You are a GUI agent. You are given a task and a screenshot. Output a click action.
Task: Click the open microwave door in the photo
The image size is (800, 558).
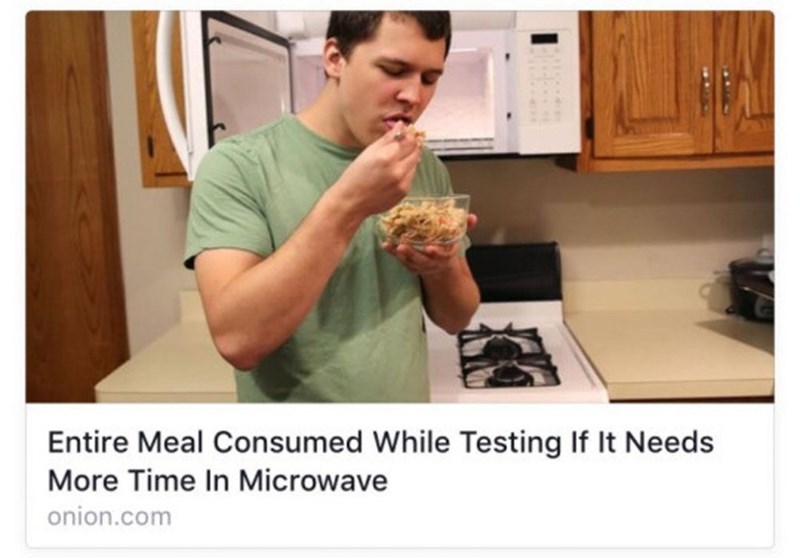(x=224, y=89)
